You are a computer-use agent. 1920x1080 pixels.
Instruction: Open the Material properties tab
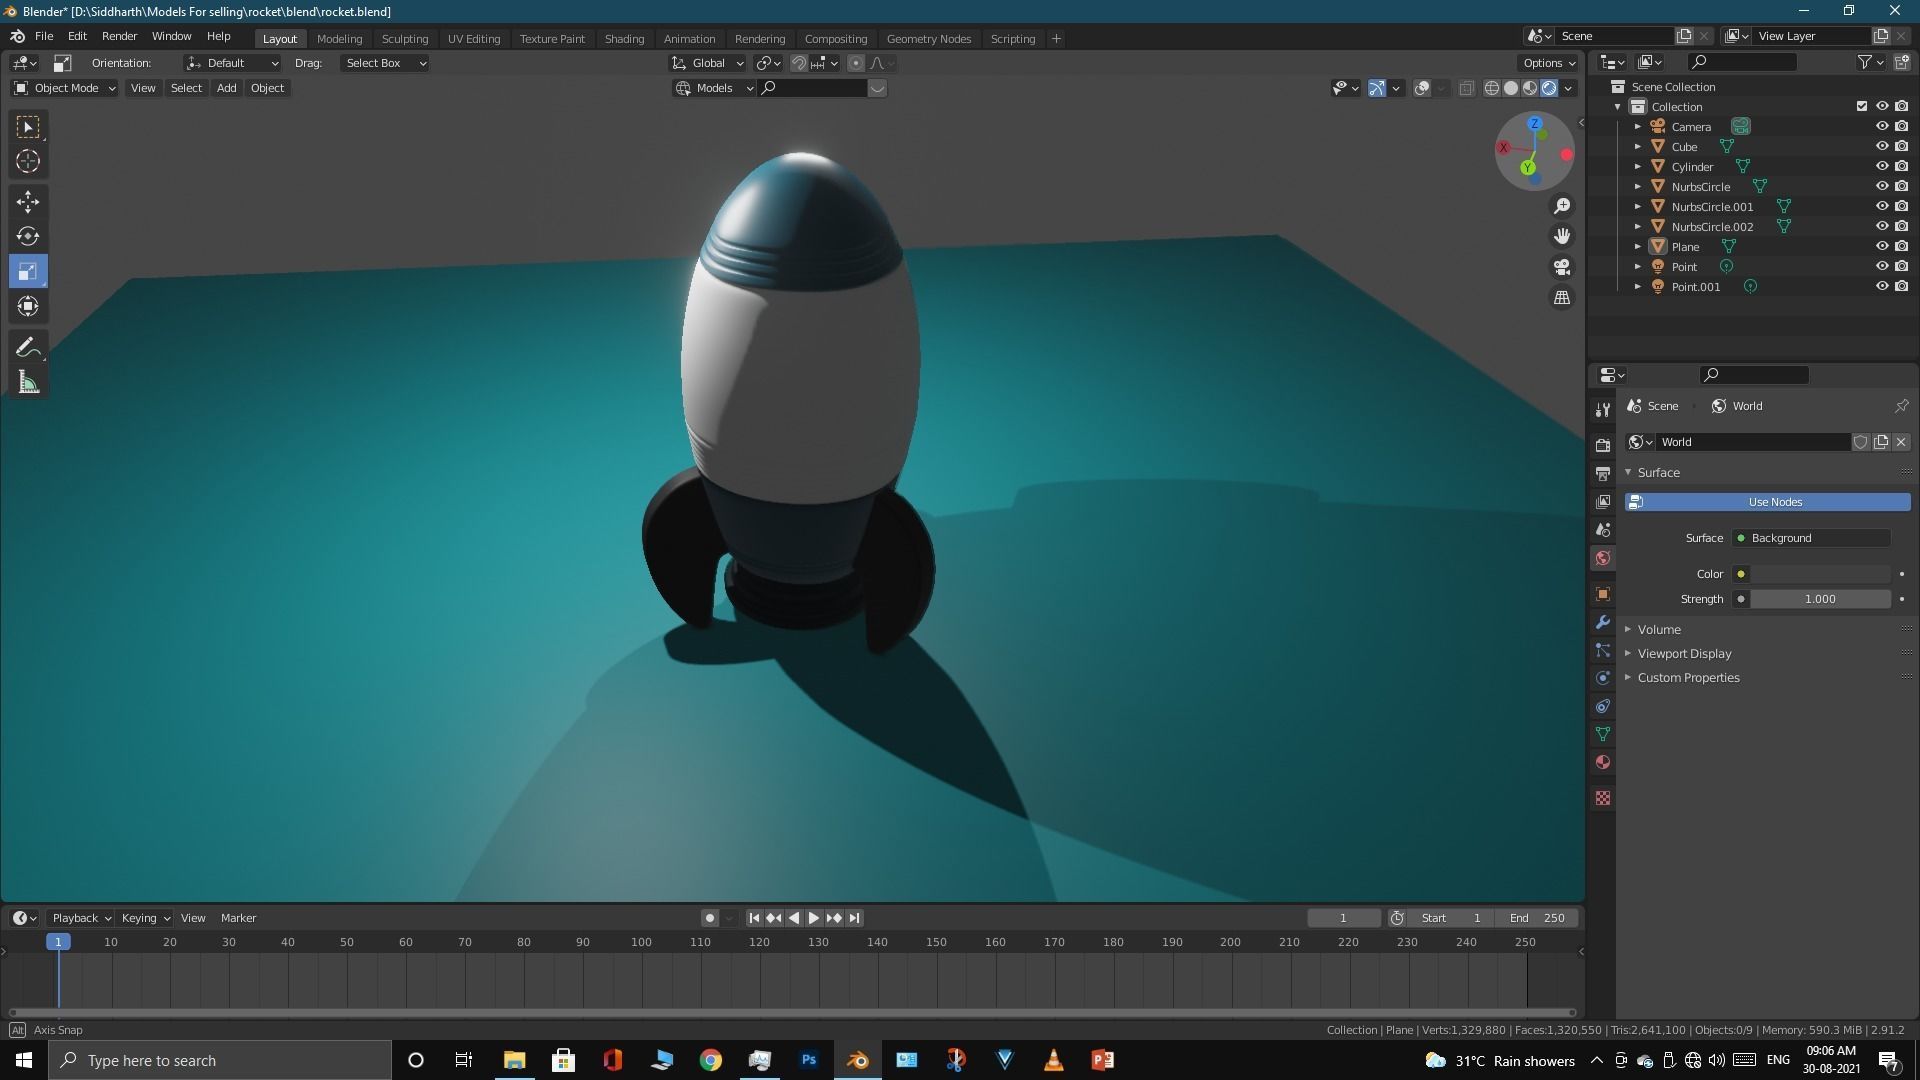(x=1603, y=762)
